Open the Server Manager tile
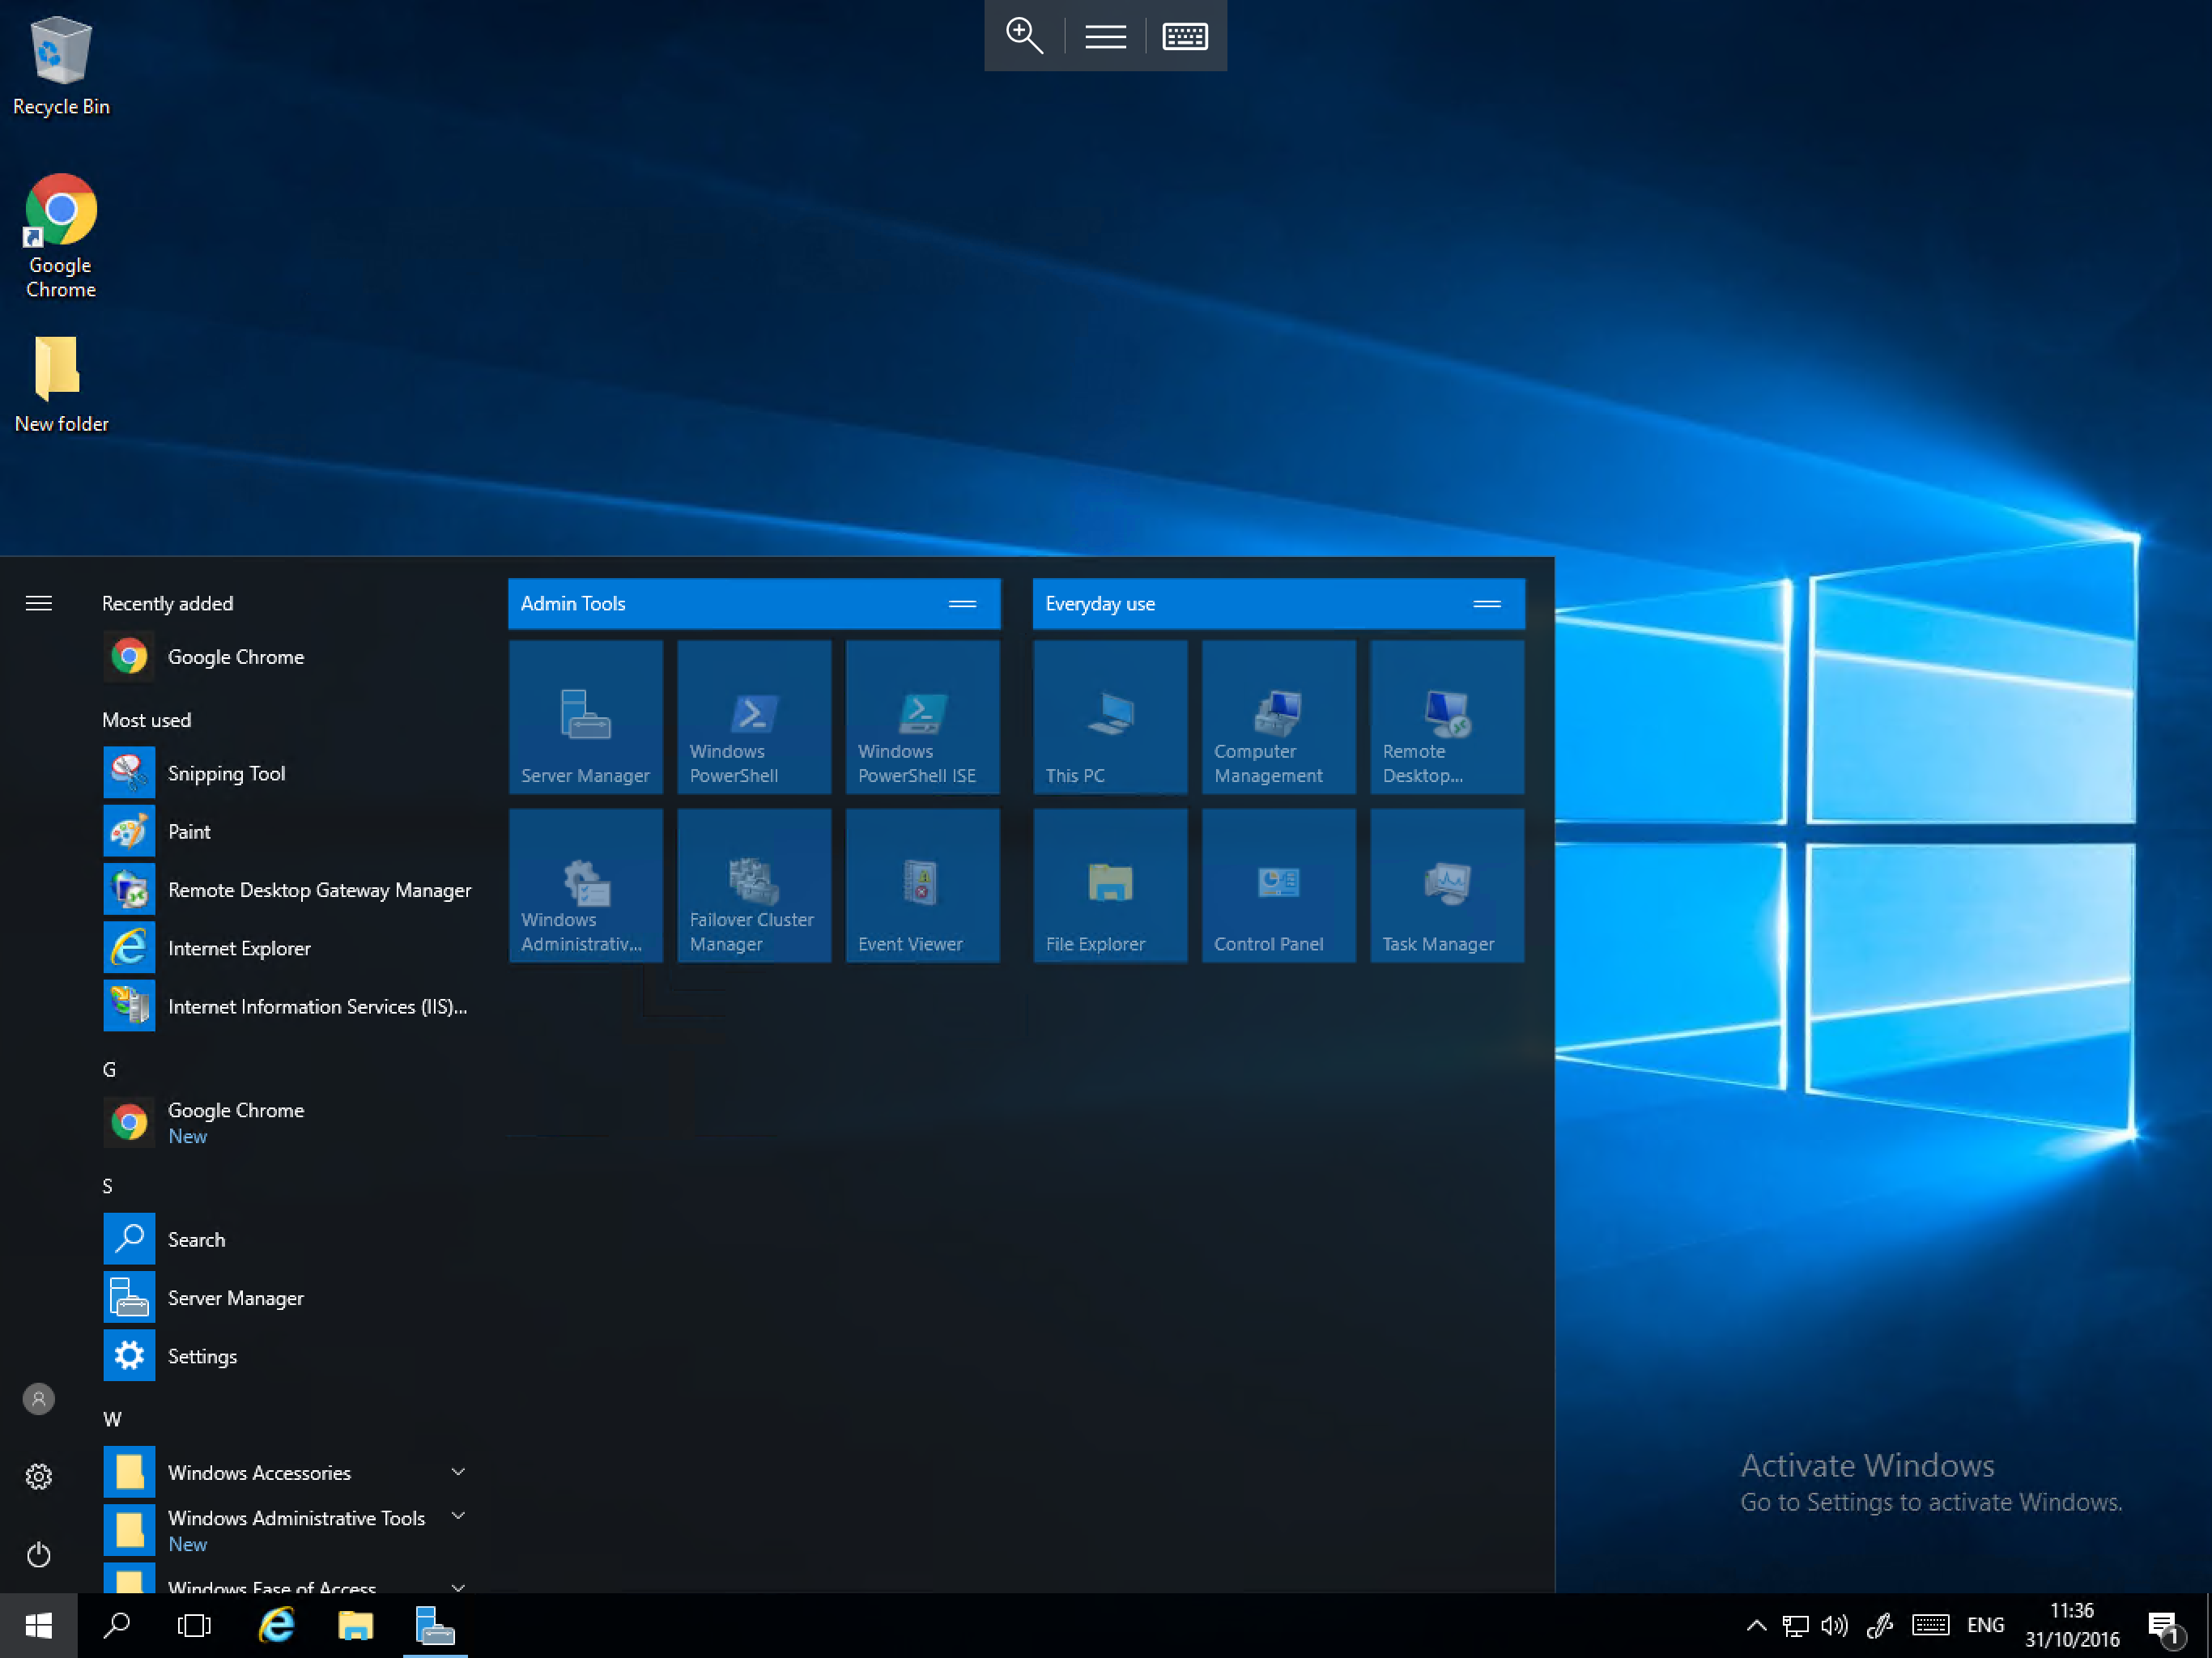Viewport: 2212px width, 1658px height. pyautogui.click(x=585, y=717)
